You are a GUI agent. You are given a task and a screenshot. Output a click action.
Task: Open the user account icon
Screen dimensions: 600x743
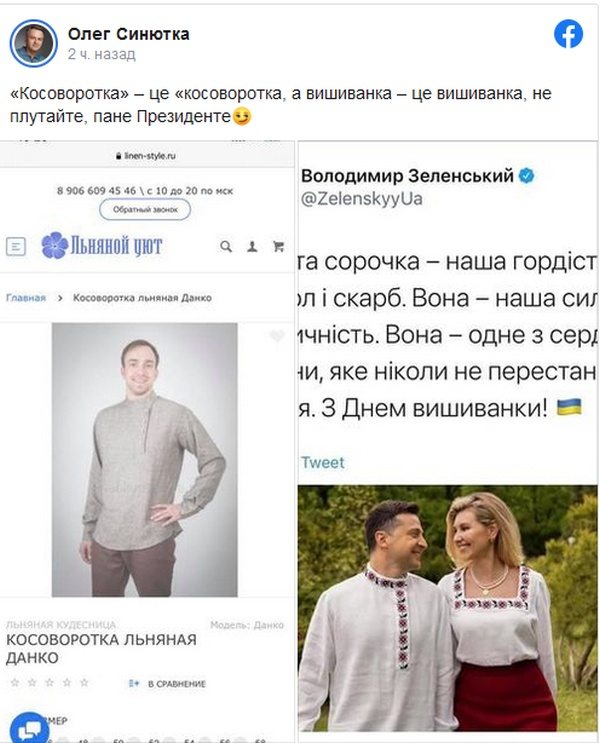click(252, 246)
